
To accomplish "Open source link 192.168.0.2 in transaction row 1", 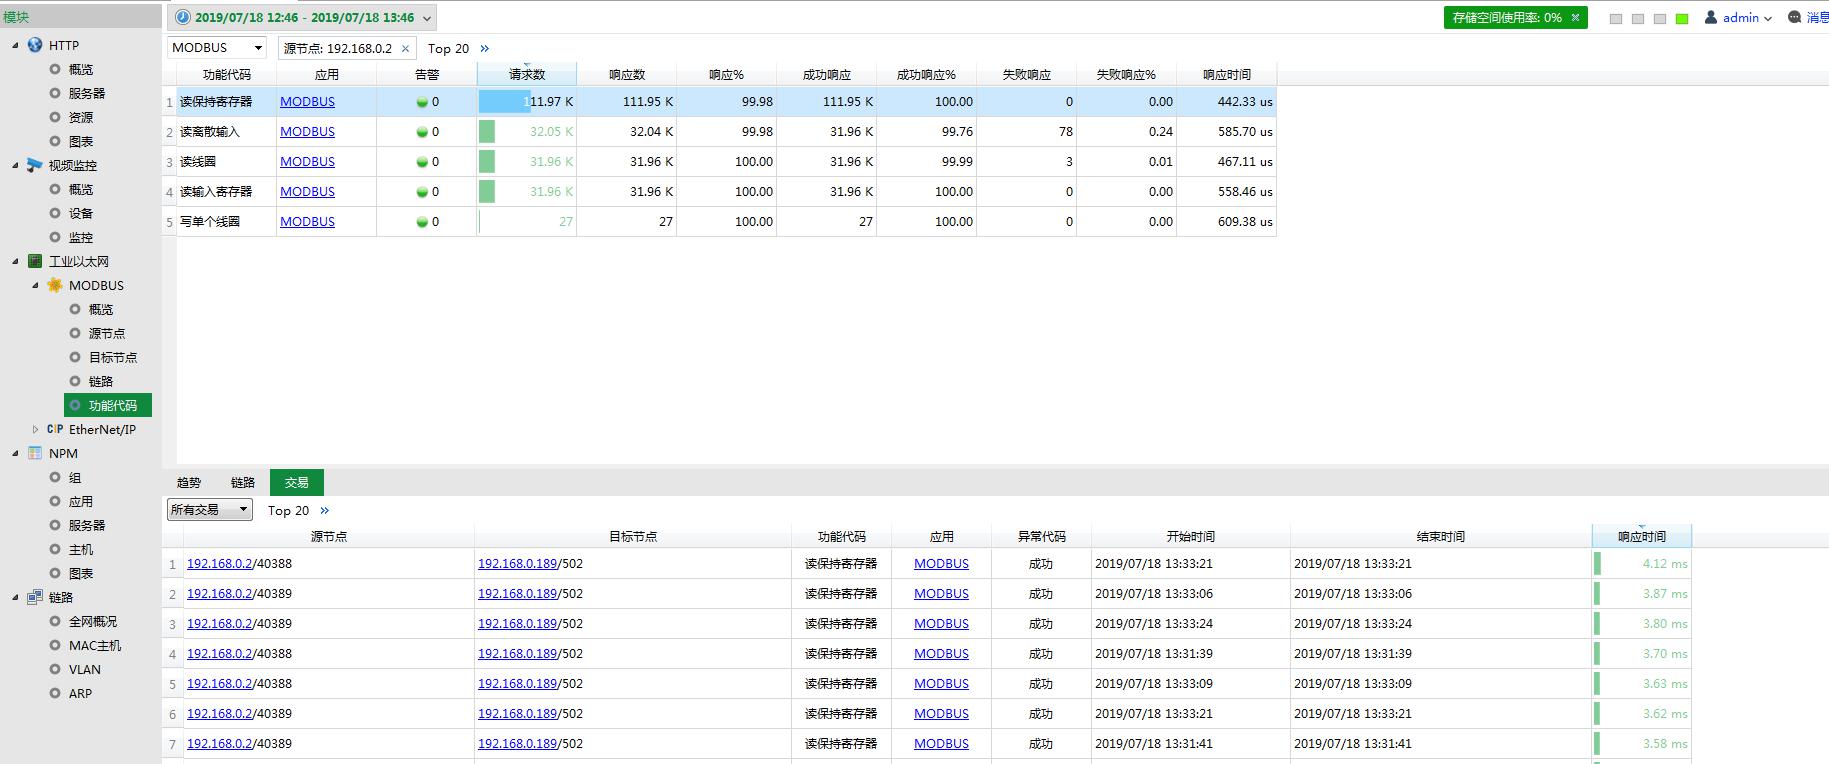I will 220,563.
